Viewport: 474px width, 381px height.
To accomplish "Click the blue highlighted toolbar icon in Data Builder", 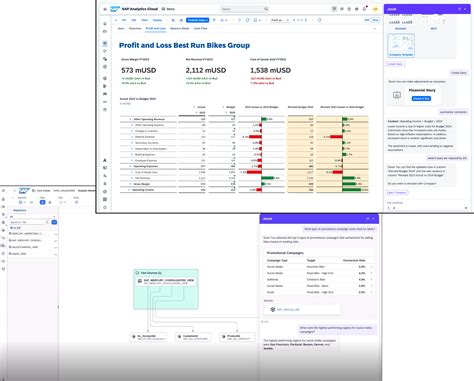I will [42, 202].
